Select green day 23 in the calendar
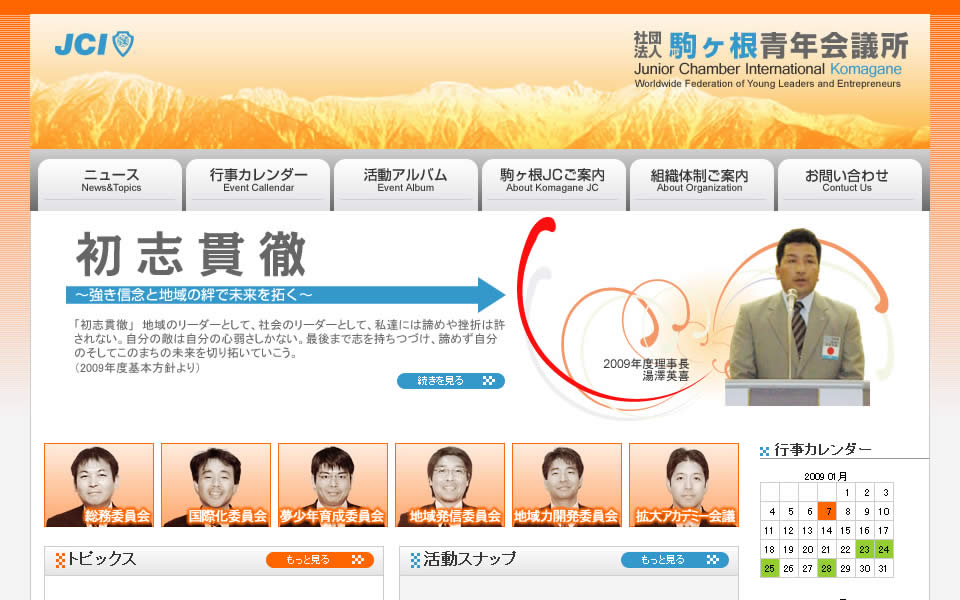Viewport: 960px width, 600px height. pyautogui.click(x=864, y=549)
